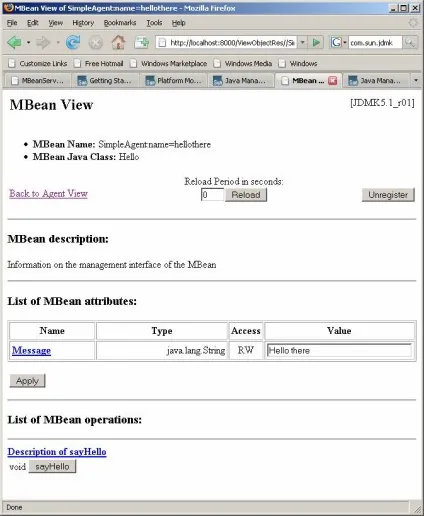Click the search magnifier icon

(410, 43)
